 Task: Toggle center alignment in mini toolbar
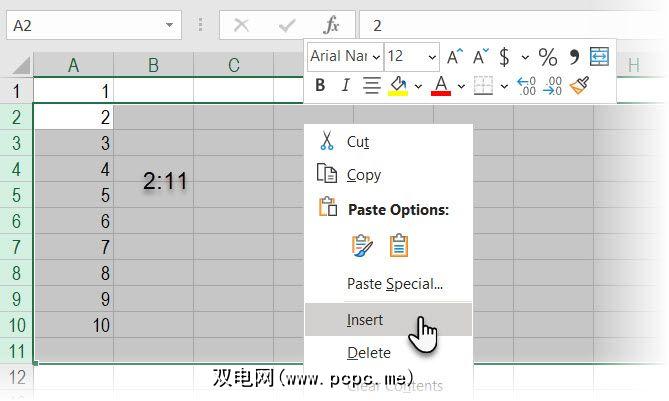(x=372, y=86)
